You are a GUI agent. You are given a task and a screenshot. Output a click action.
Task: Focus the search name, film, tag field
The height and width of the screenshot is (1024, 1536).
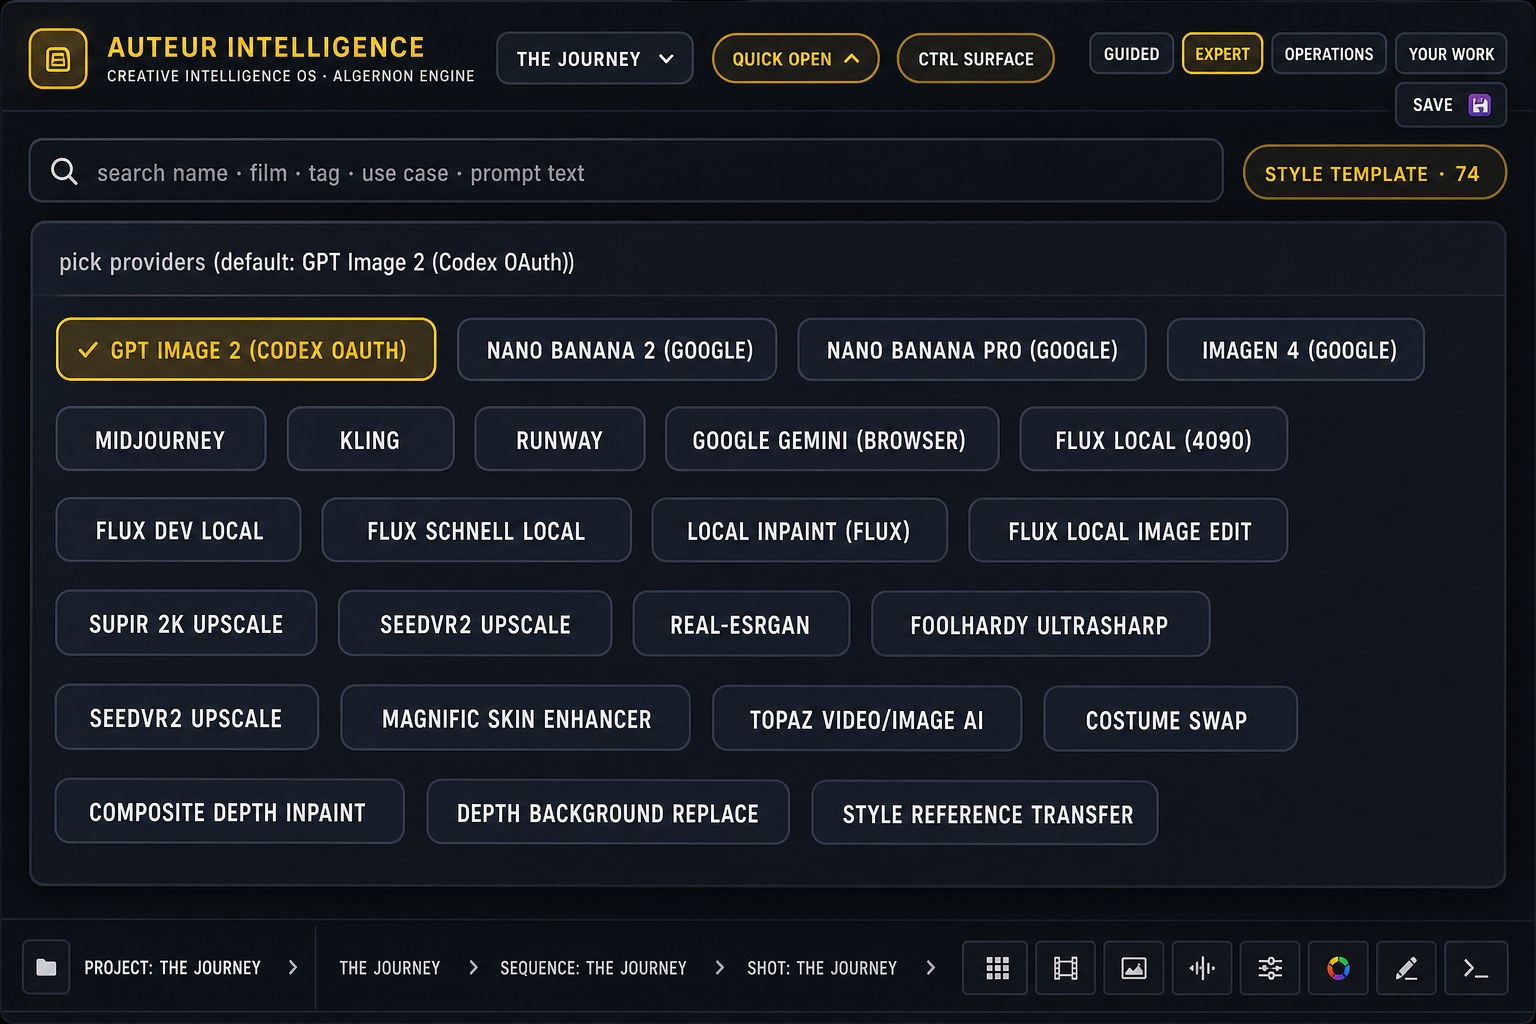(x=626, y=171)
